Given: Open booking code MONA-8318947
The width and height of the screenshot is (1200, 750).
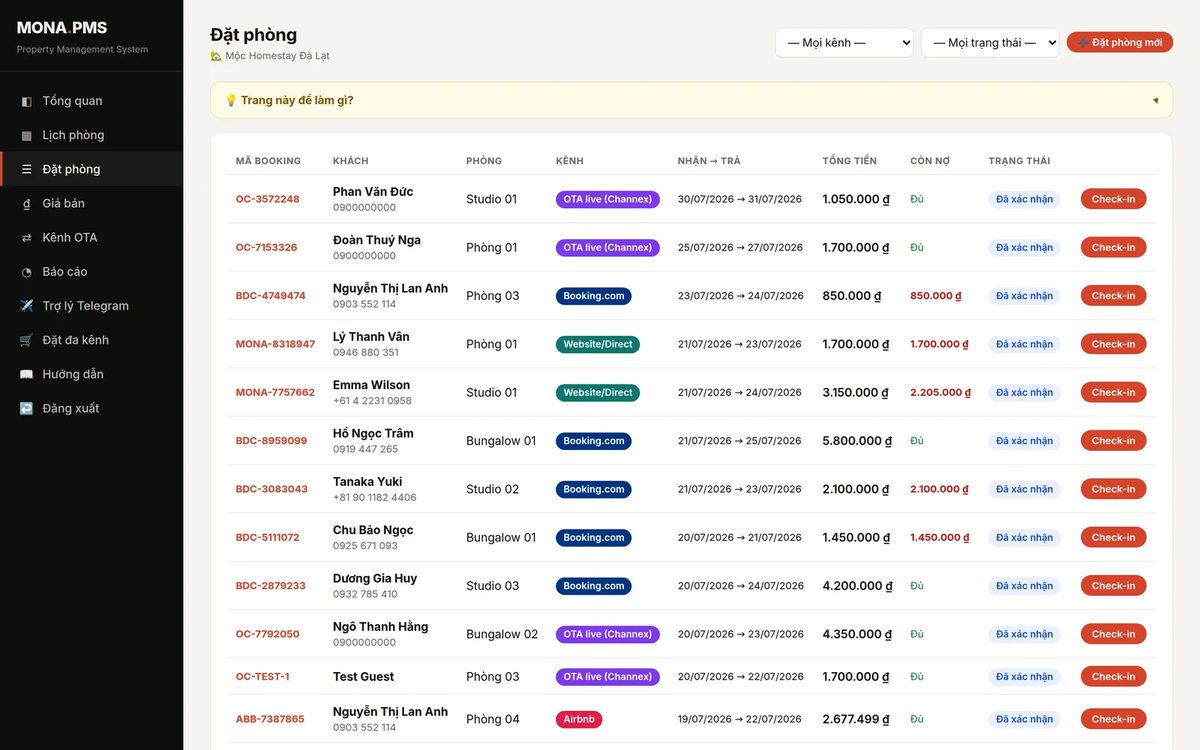Looking at the screenshot, I should click(x=275, y=344).
